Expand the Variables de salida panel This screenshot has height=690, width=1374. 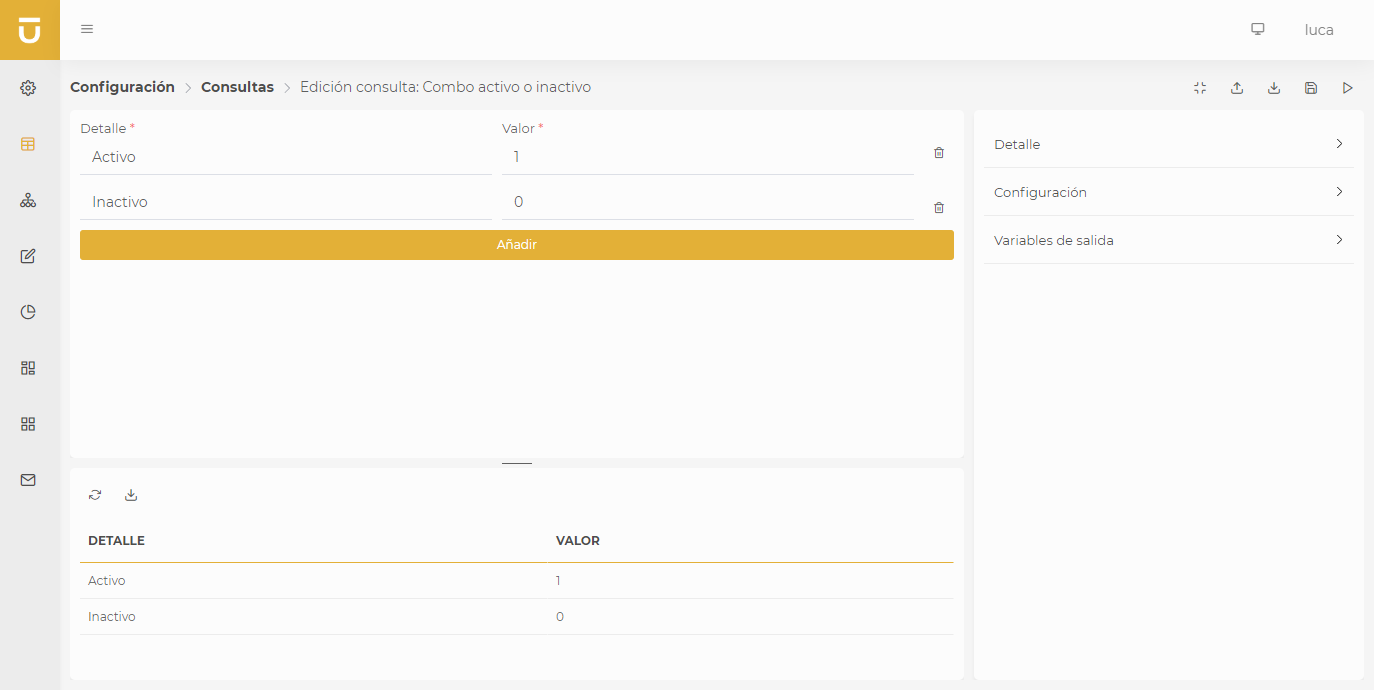click(x=1168, y=240)
